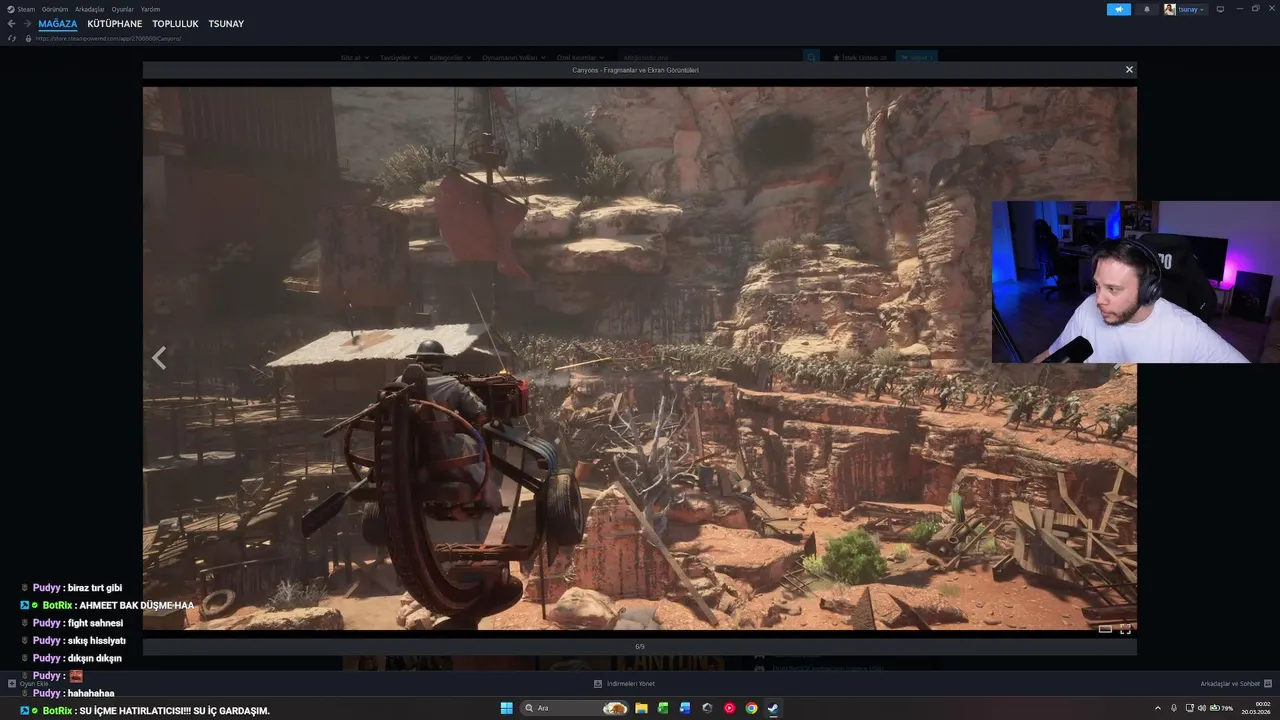Open the grey hexagon app in taskbar
Viewport: 1280px width, 720px height.
point(707,708)
